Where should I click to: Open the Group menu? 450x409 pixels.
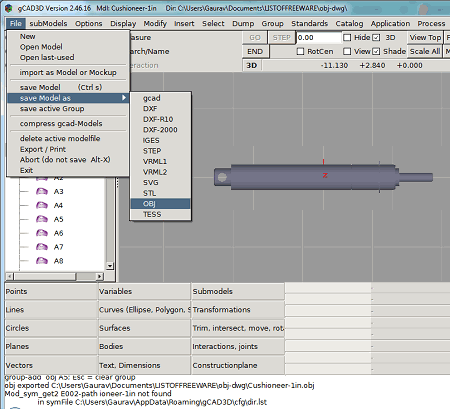(272, 23)
